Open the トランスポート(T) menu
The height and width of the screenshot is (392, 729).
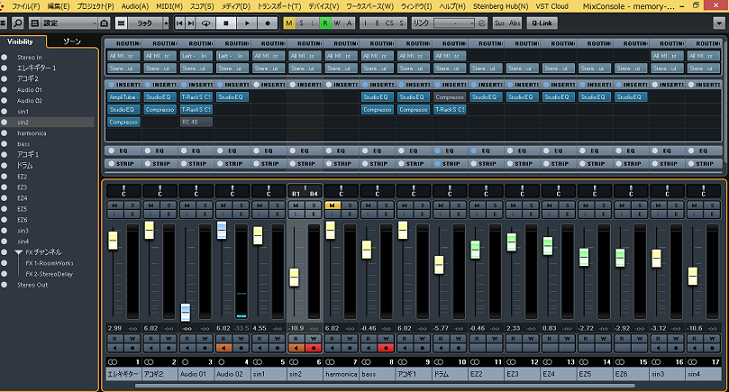click(279, 6)
